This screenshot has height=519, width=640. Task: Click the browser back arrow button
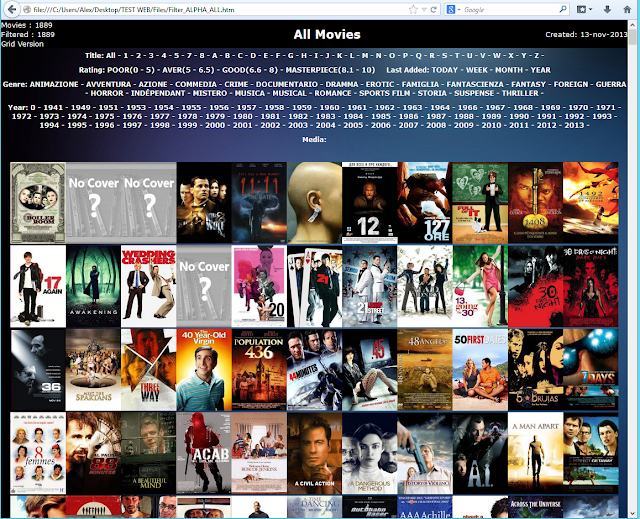[11, 9]
